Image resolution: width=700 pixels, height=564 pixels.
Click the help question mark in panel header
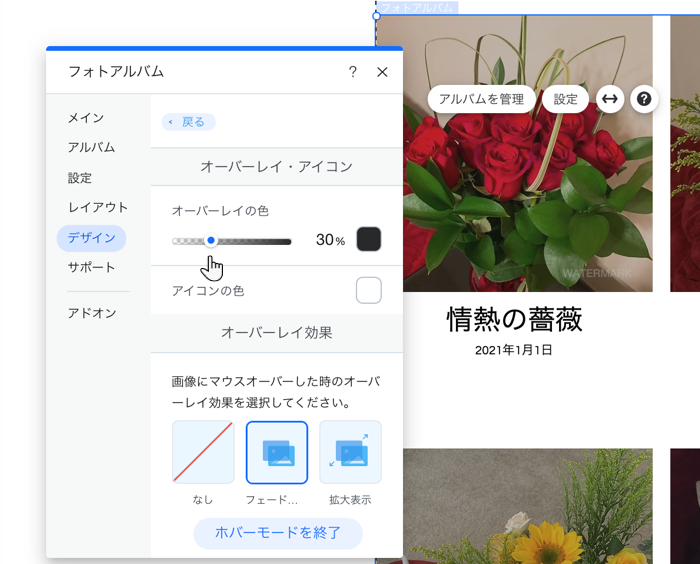pyautogui.click(x=352, y=72)
